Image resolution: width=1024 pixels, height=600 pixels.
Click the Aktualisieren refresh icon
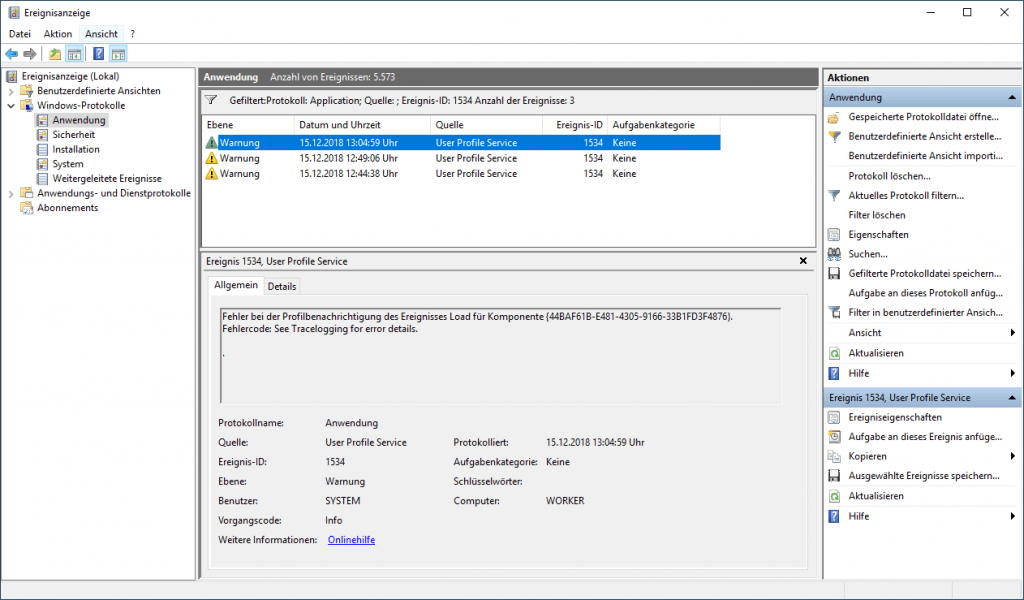[833, 352]
